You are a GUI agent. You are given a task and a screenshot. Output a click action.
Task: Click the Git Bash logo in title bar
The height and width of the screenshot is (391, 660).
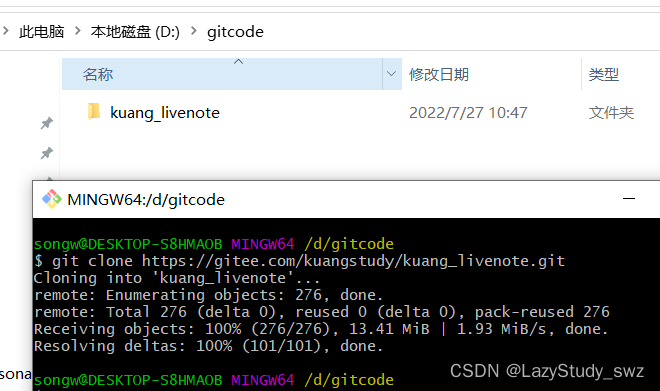click(52, 199)
